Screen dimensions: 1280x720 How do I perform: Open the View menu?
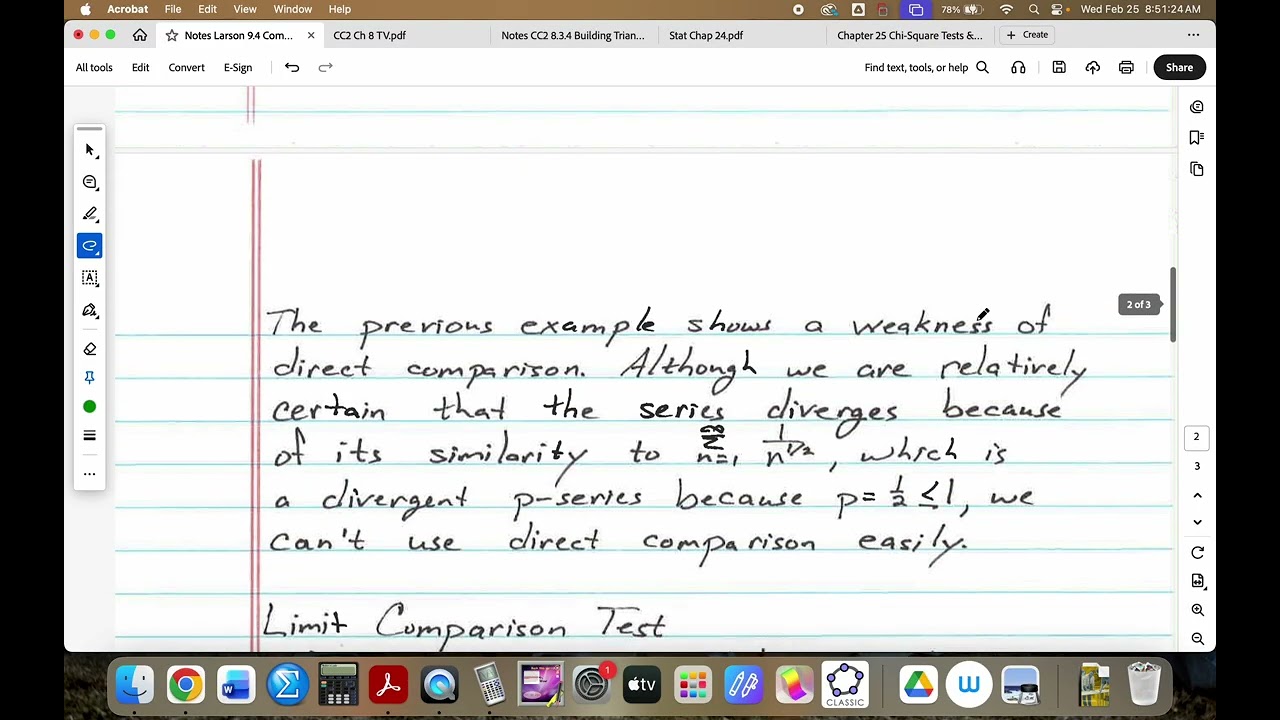(x=245, y=9)
